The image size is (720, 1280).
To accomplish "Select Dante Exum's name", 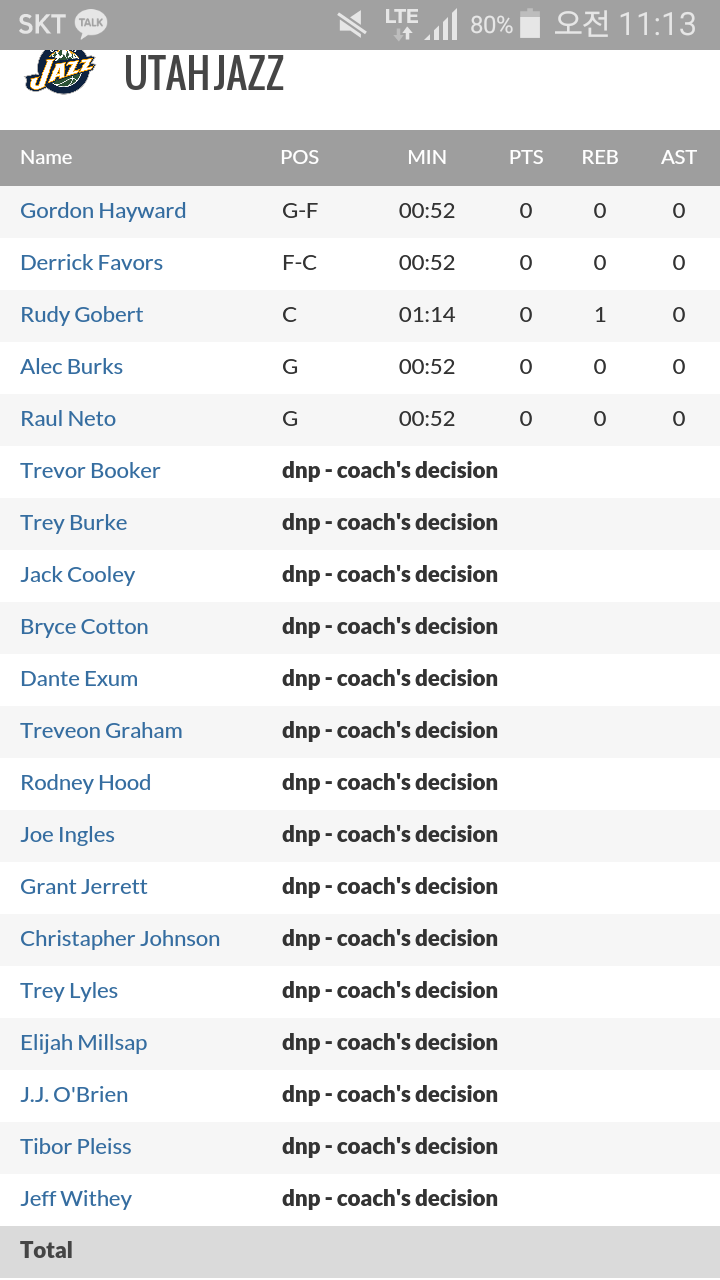I will click(79, 679).
